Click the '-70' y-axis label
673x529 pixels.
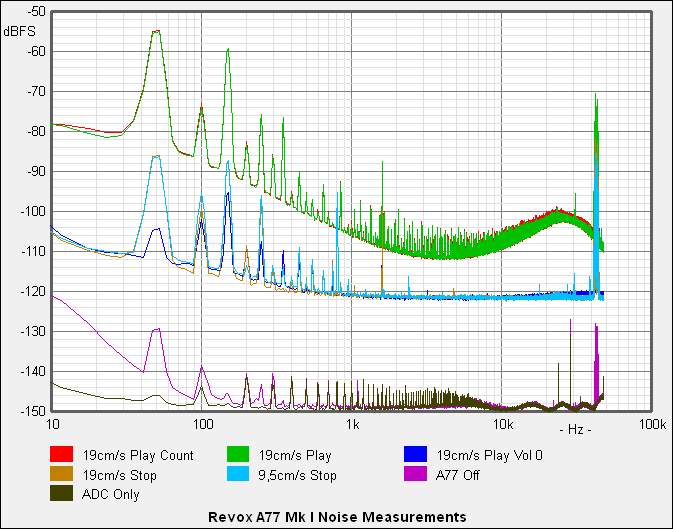36,91
